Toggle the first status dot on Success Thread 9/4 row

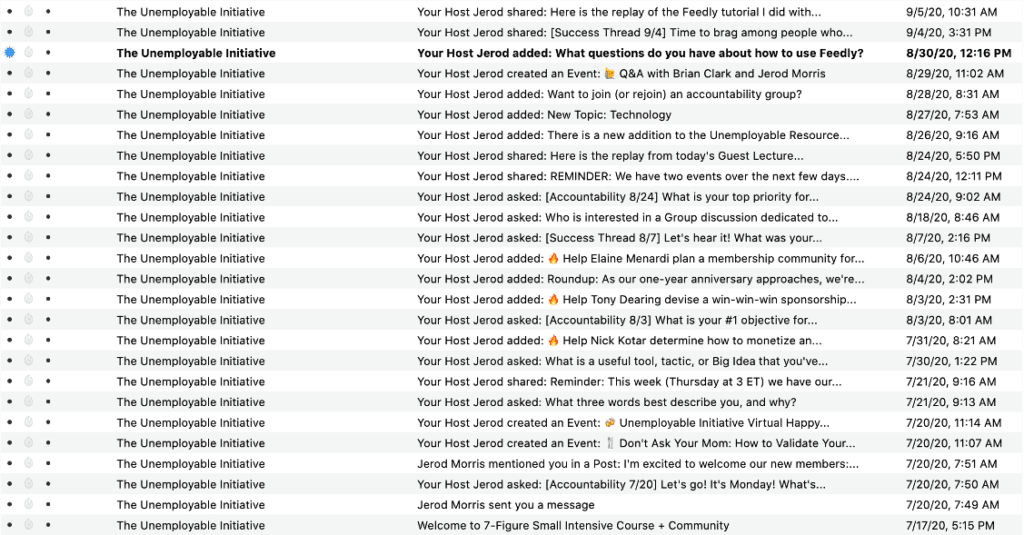10,33
